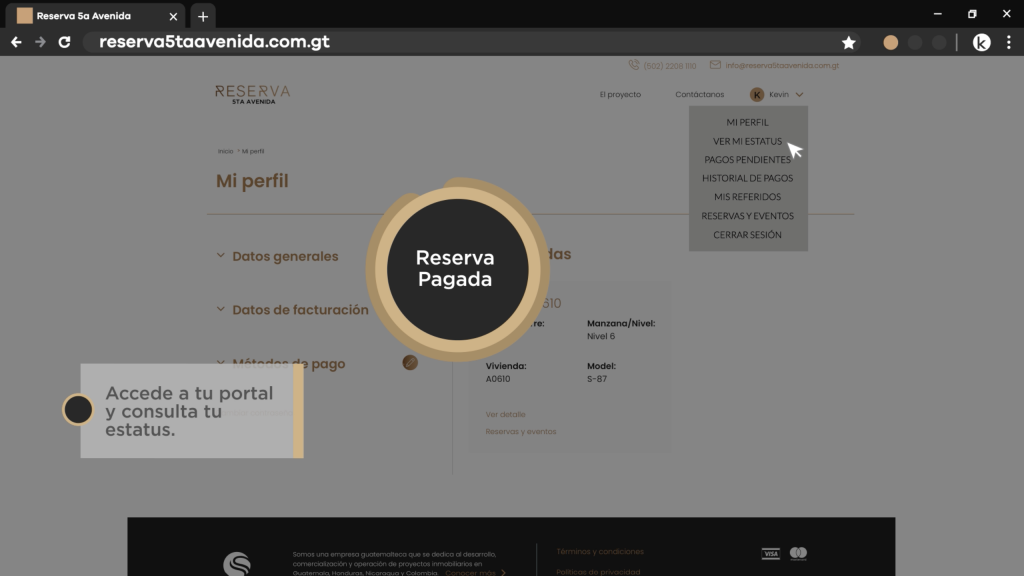The height and width of the screenshot is (576, 1024).
Task: Select MI PERFIL from the menu
Action: (747, 122)
